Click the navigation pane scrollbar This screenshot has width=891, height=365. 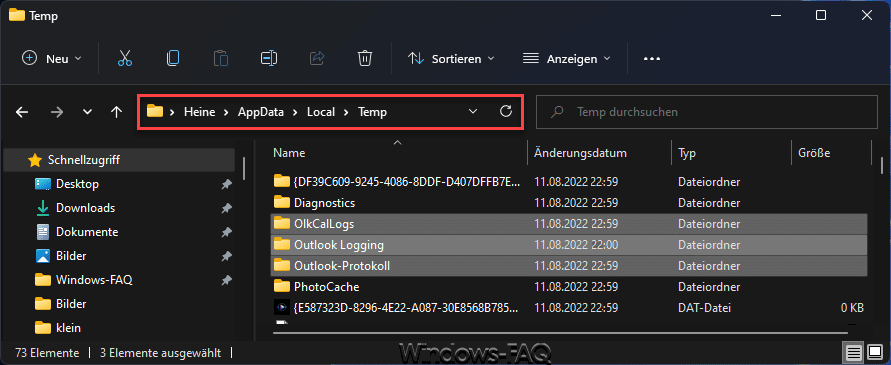pos(244,169)
